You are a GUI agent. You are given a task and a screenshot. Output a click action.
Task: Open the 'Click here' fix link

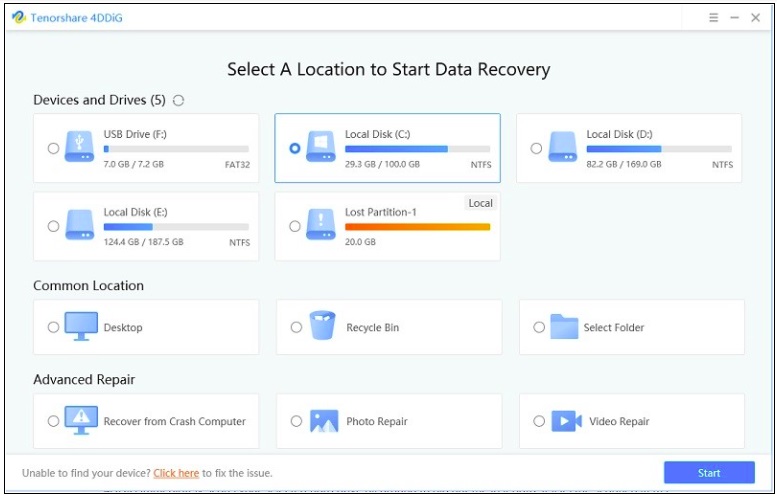click(x=176, y=473)
